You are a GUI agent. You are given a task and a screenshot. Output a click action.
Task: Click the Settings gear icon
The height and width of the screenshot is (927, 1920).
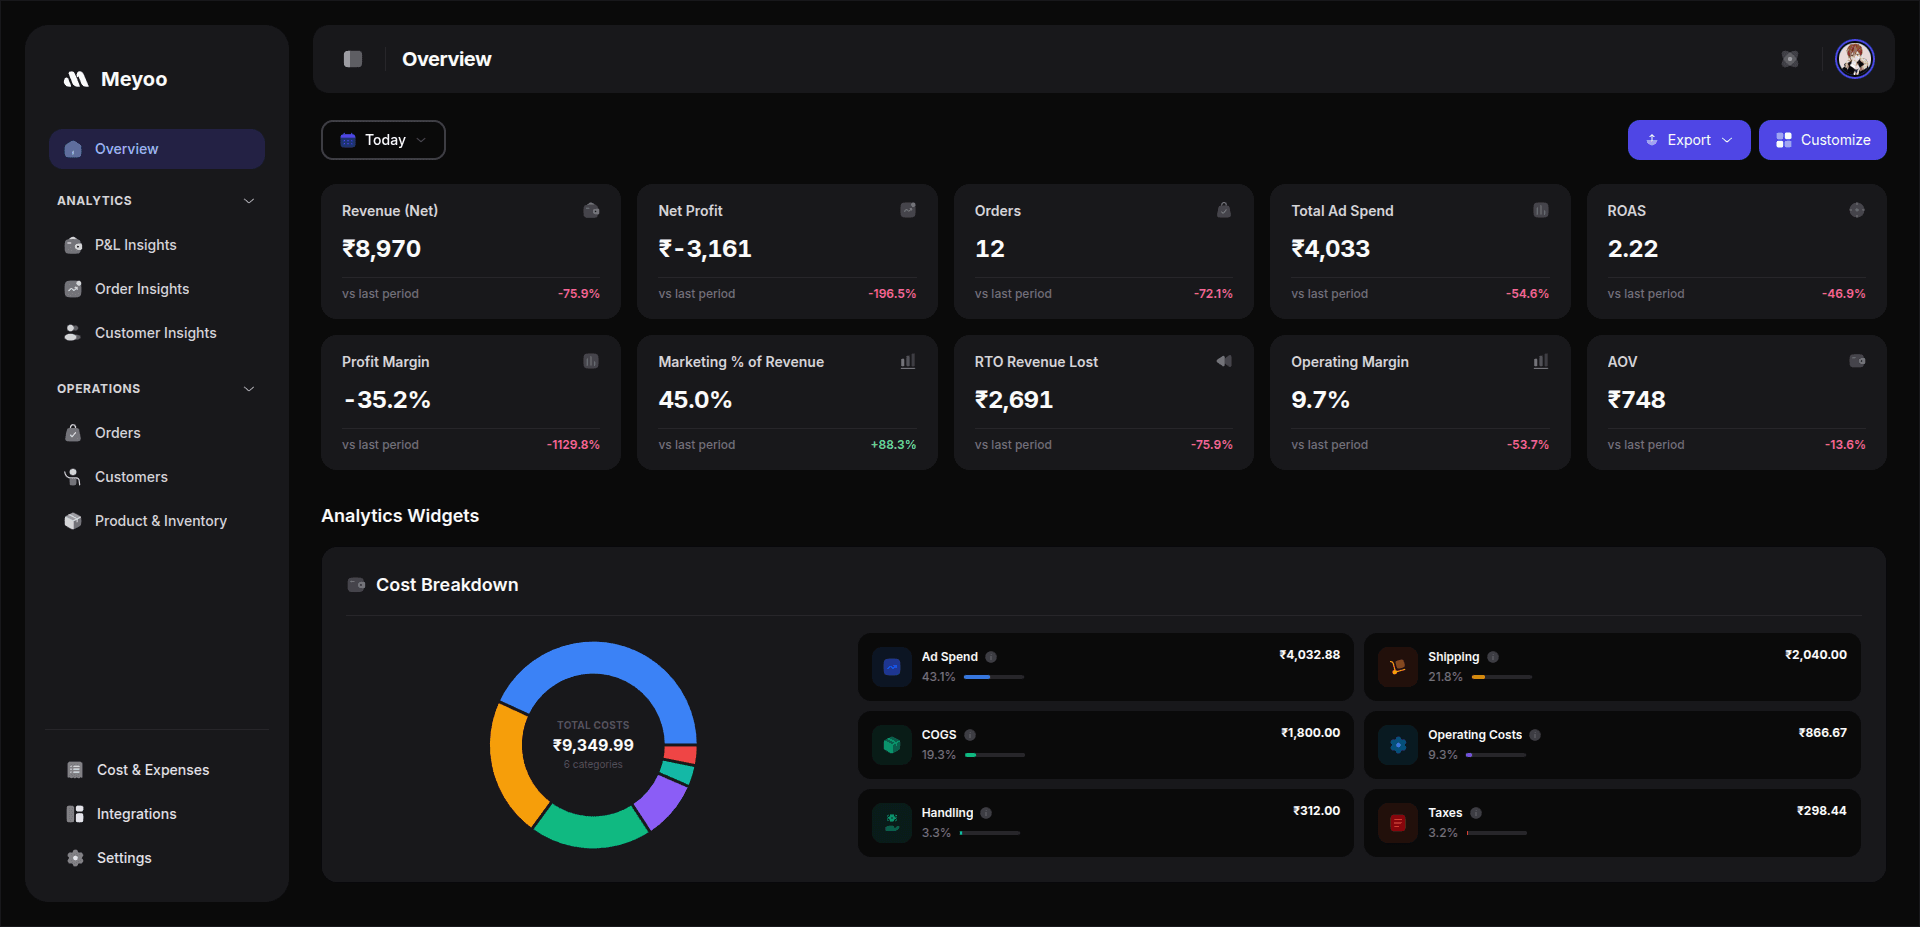click(x=75, y=858)
